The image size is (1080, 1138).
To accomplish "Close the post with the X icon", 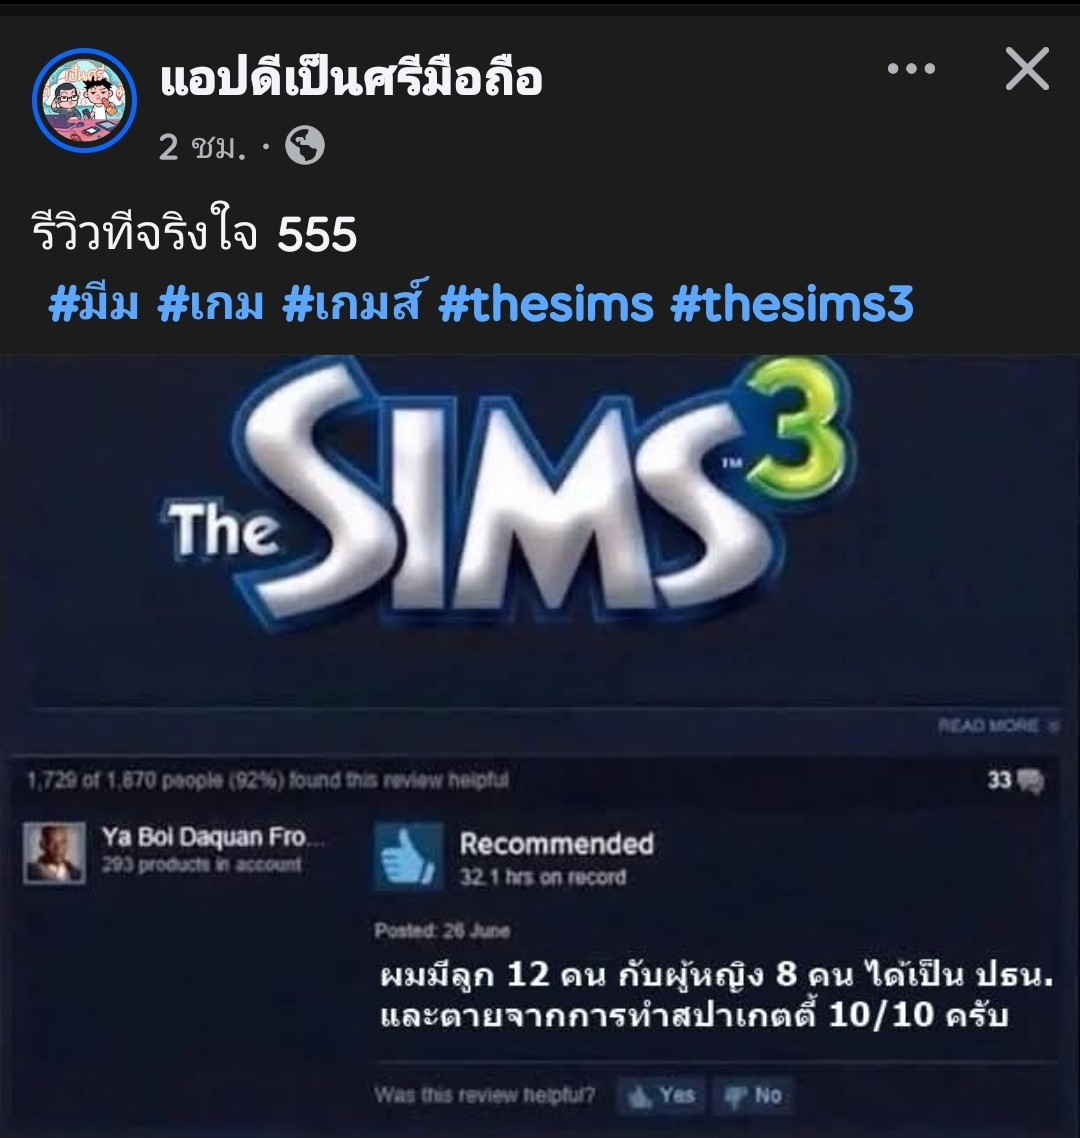I will [1027, 69].
